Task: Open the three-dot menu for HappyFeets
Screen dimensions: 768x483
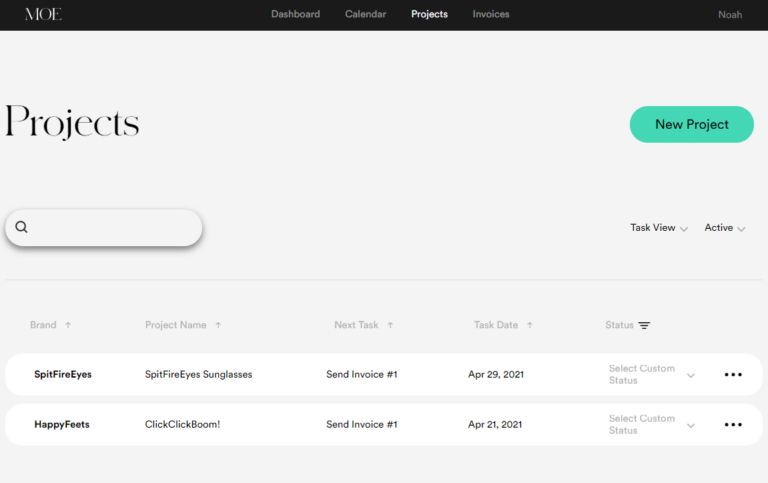Action: [733, 425]
